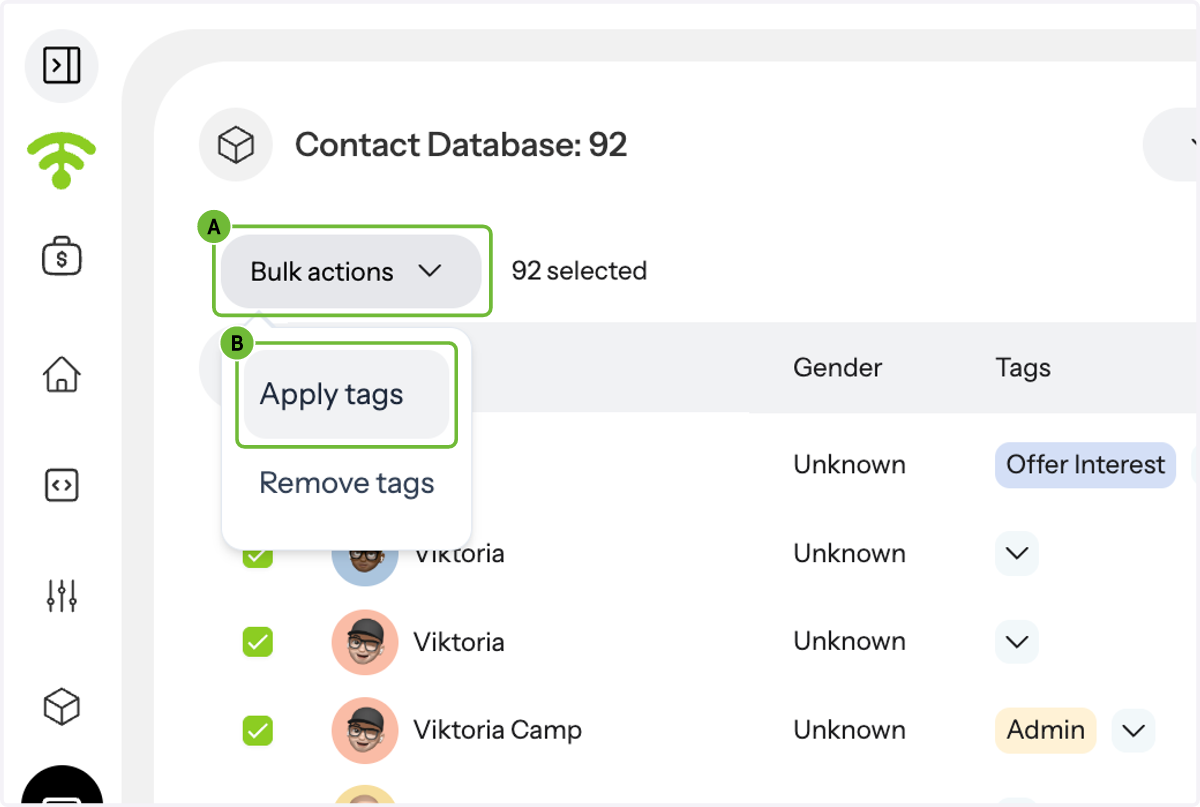The width and height of the screenshot is (1200, 807).
Task: Uncheck the Viktoria Camp checkbox
Action: point(258,730)
